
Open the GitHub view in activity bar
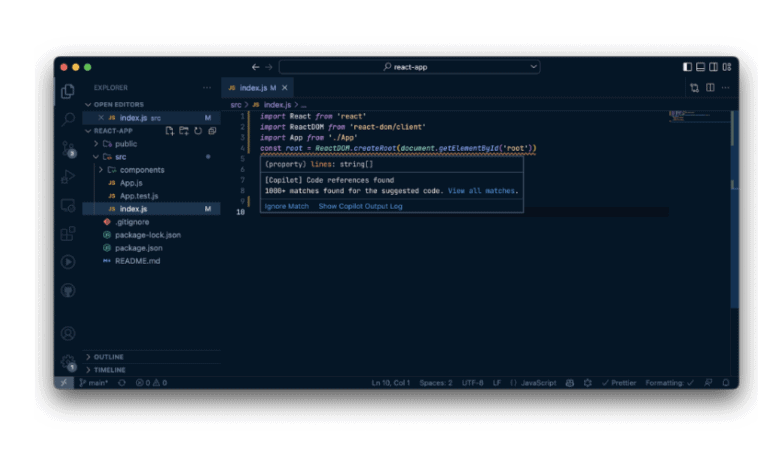(x=68, y=290)
